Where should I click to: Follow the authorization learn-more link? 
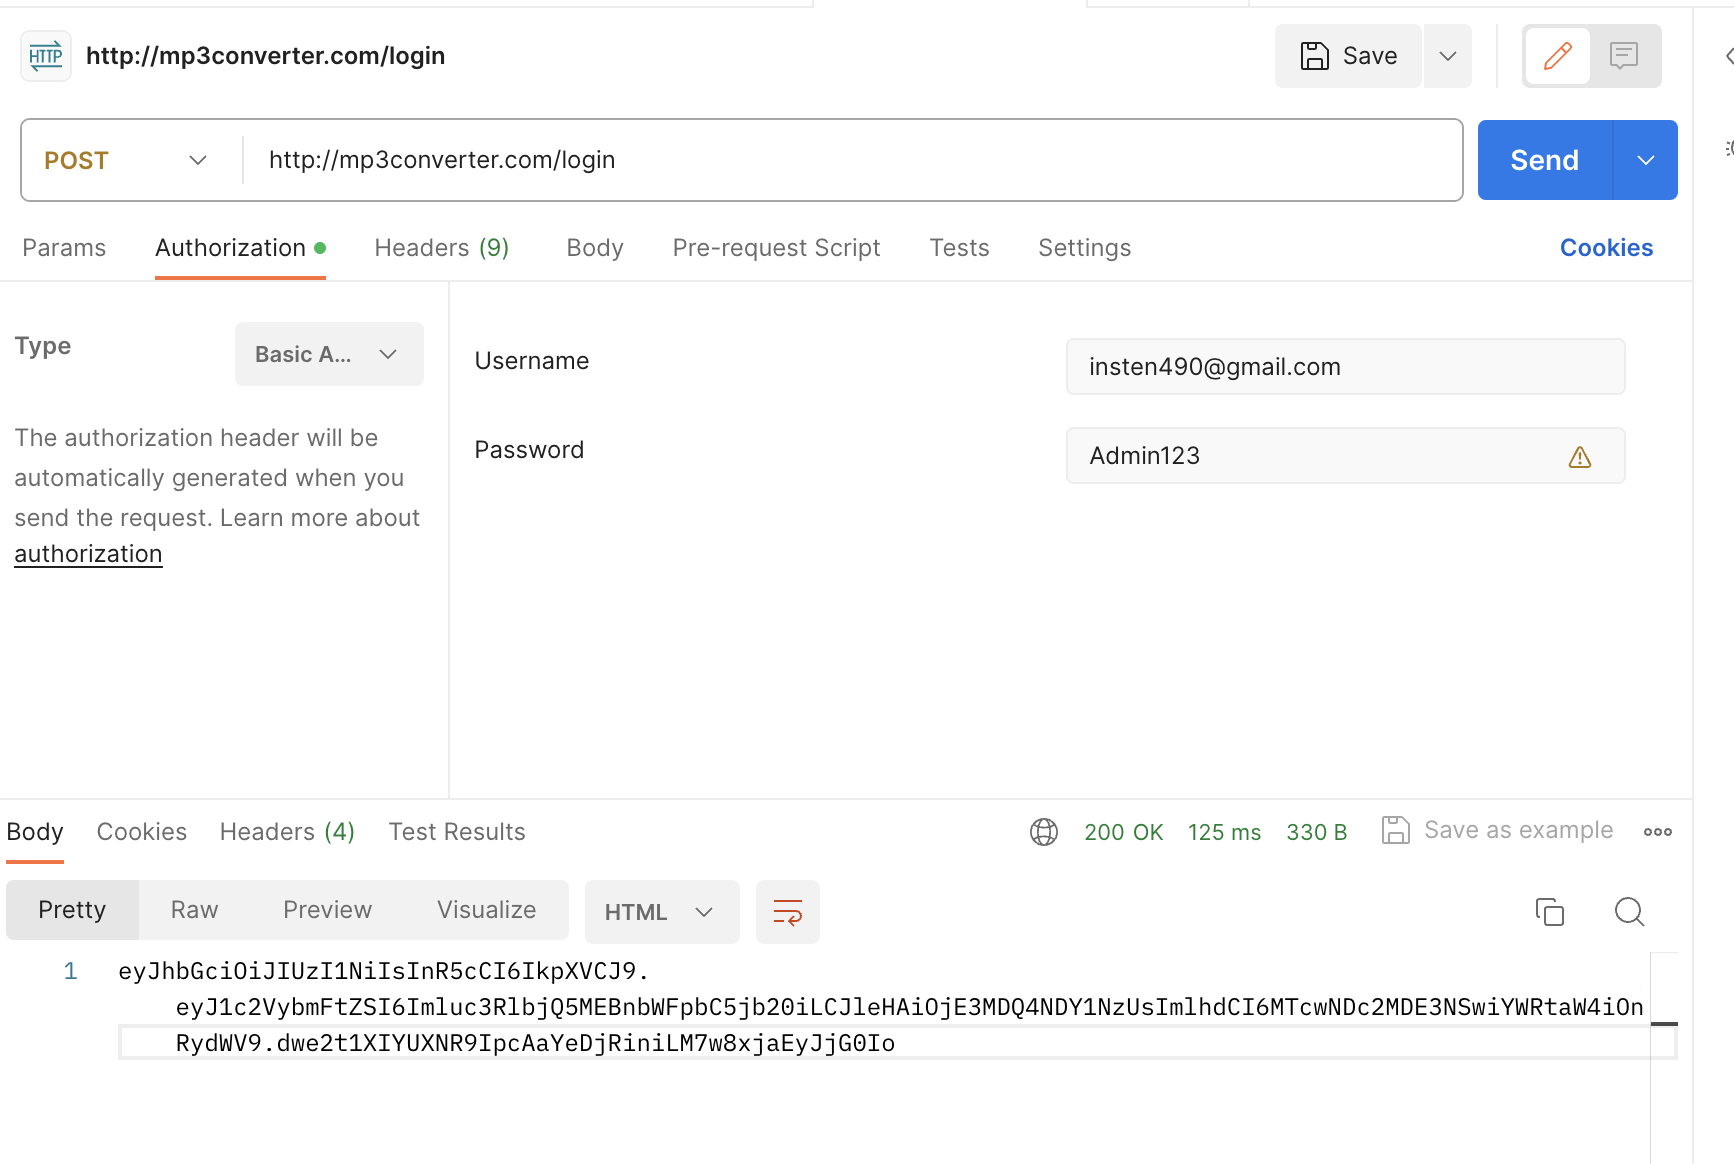coord(88,554)
